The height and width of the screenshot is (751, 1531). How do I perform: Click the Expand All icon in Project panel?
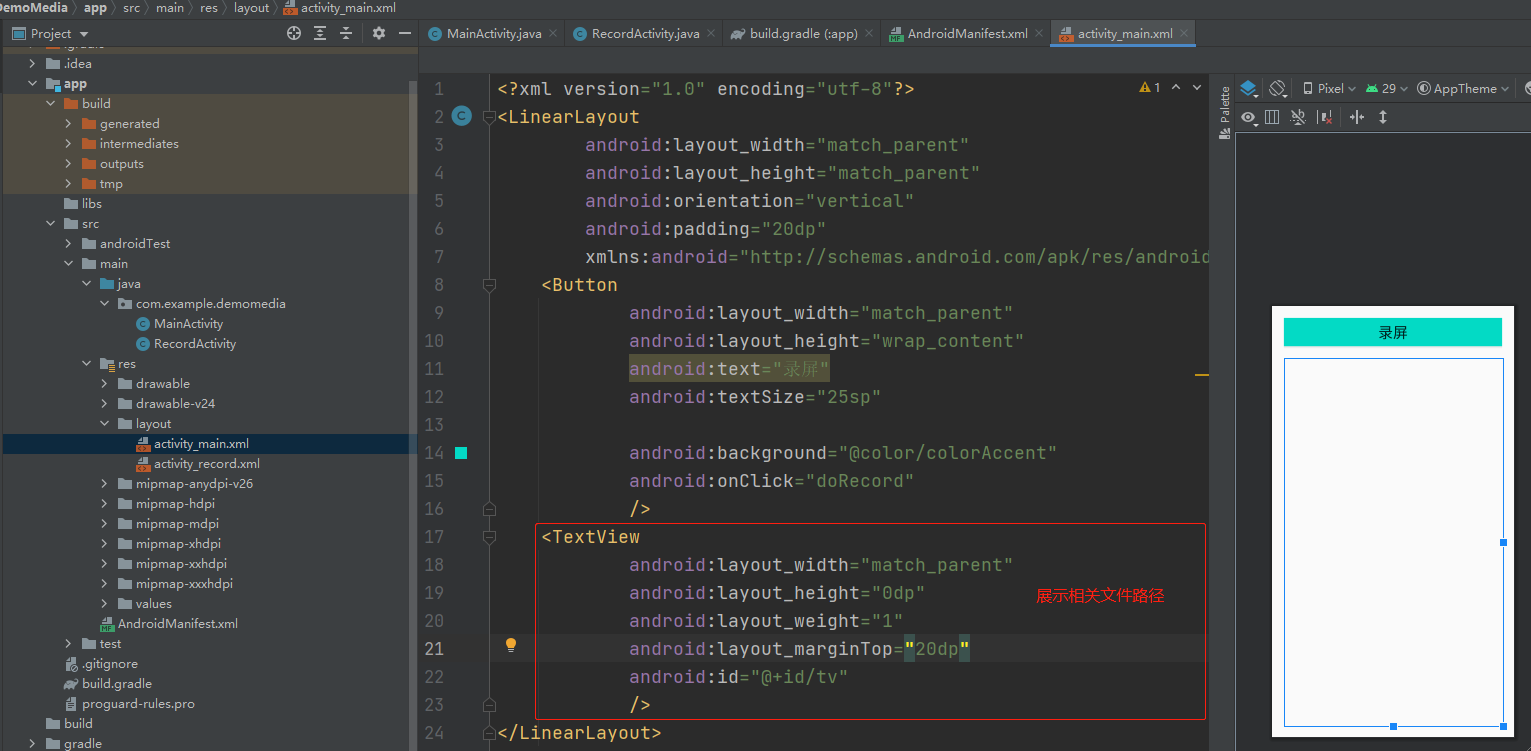point(320,33)
